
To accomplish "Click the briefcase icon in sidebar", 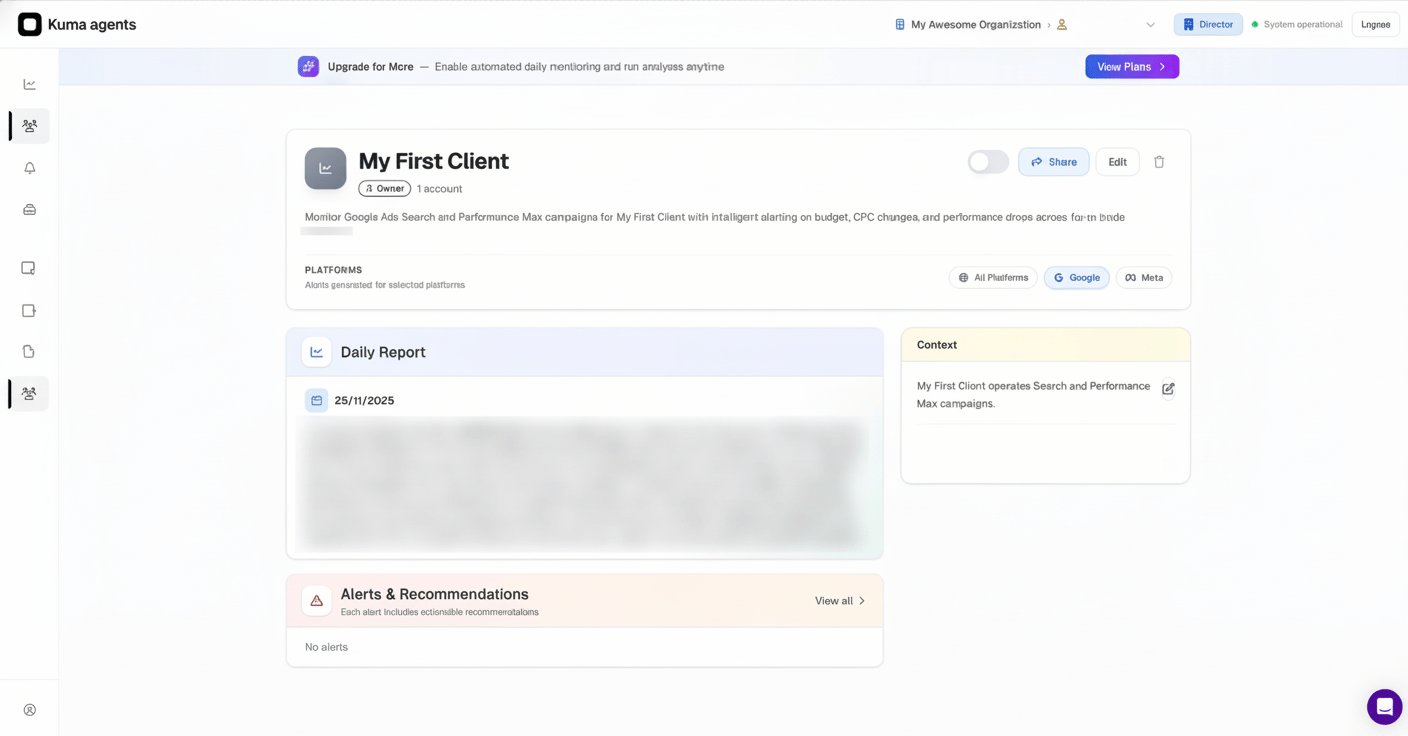I will pos(30,210).
